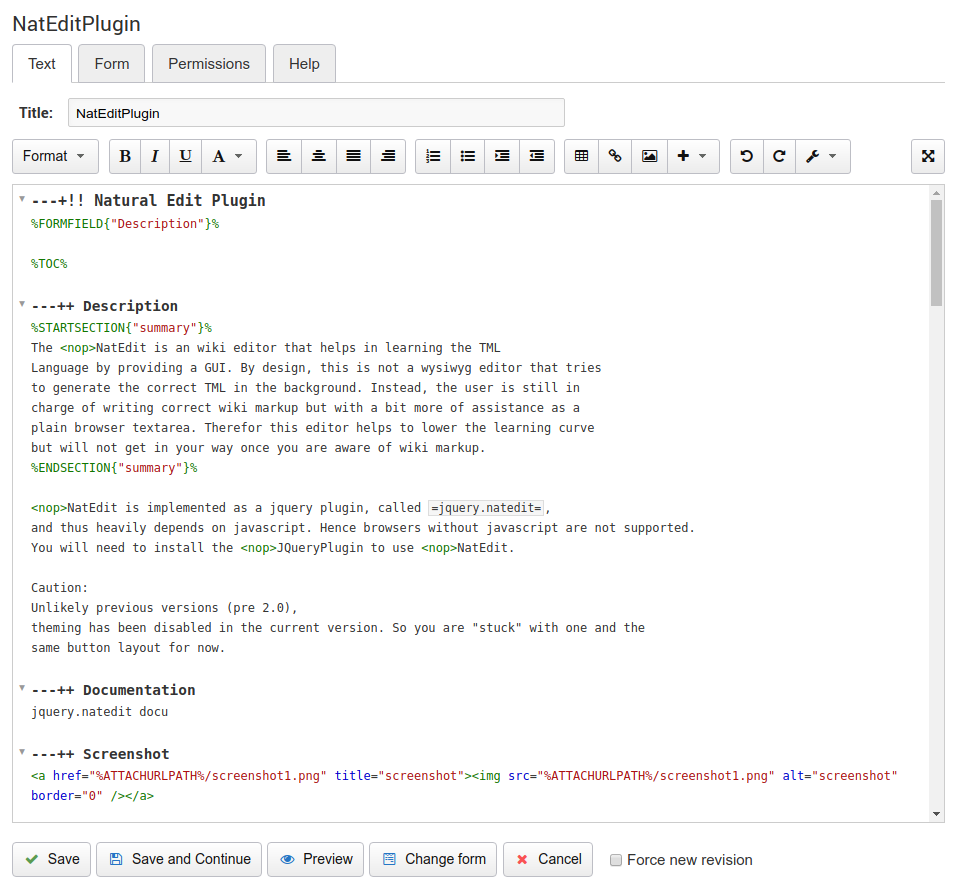Insert an image
Screen dimensions: 960x888
pyautogui.click(x=650, y=156)
